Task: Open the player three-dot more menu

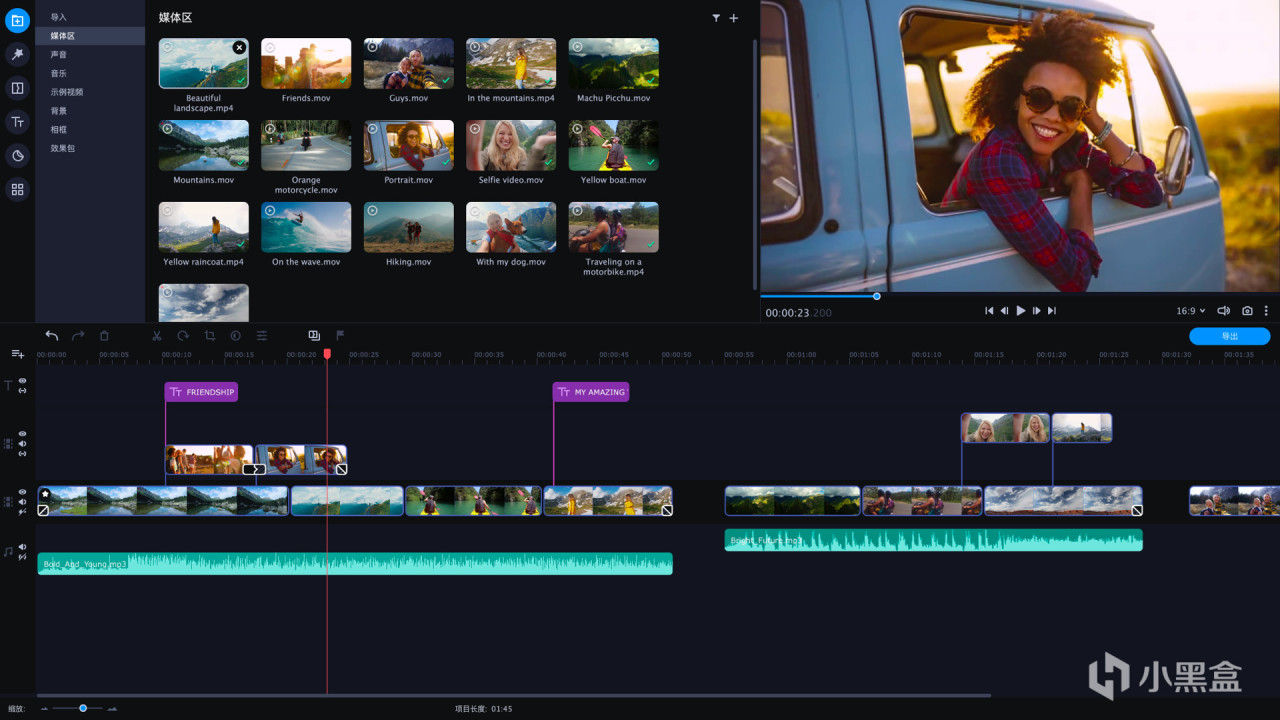Action: 1267,311
